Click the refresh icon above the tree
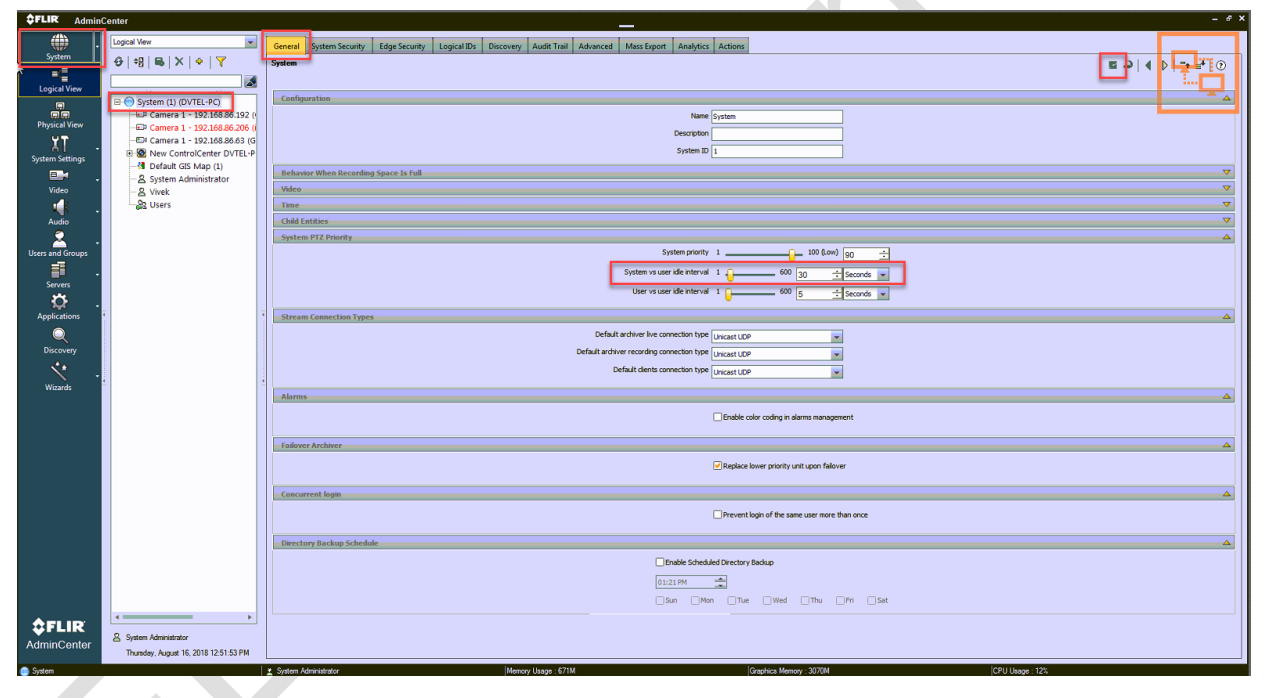This screenshot has width=1268, height=698. [x=119, y=62]
